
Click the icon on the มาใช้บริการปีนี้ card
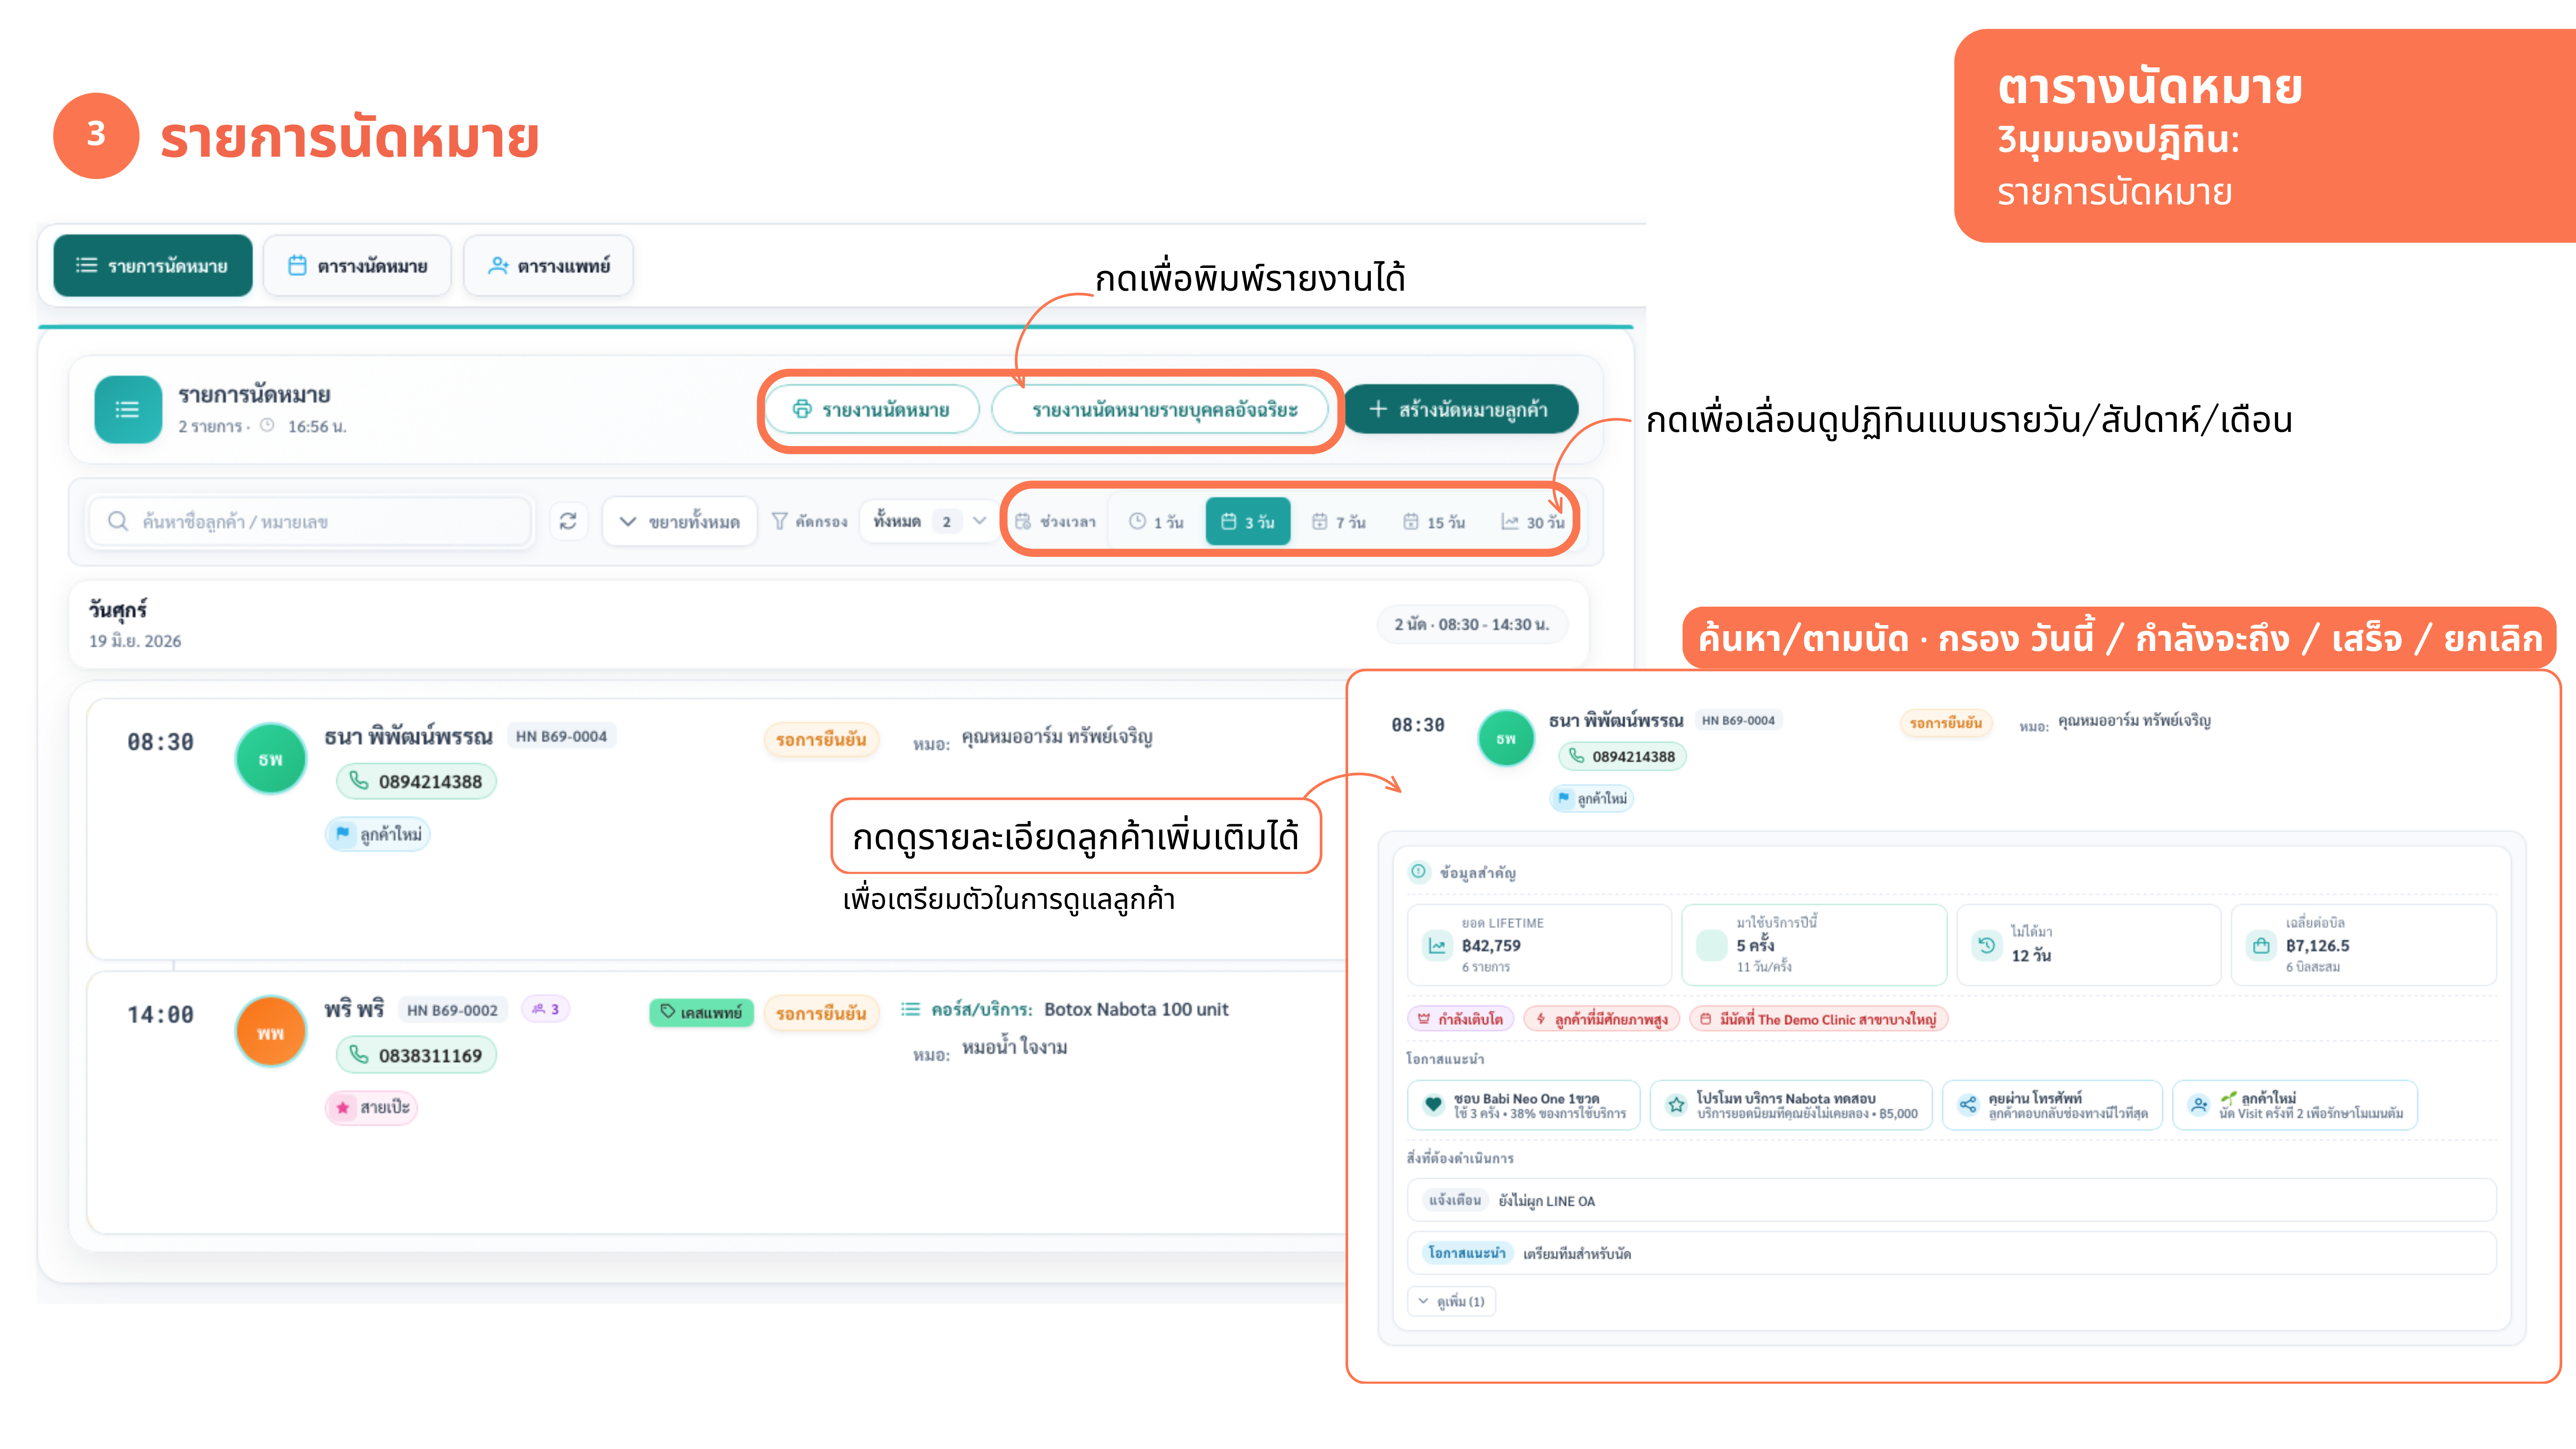coord(1712,945)
